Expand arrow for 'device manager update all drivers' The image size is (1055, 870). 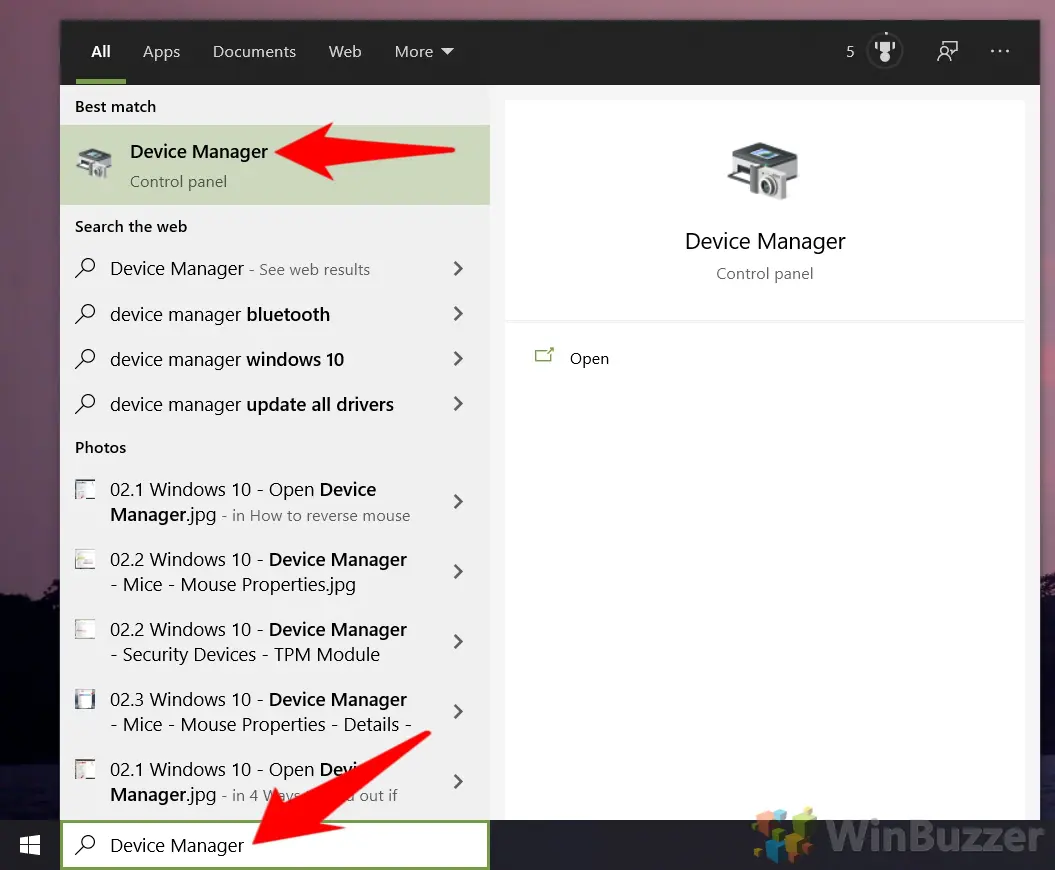pos(458,404)
